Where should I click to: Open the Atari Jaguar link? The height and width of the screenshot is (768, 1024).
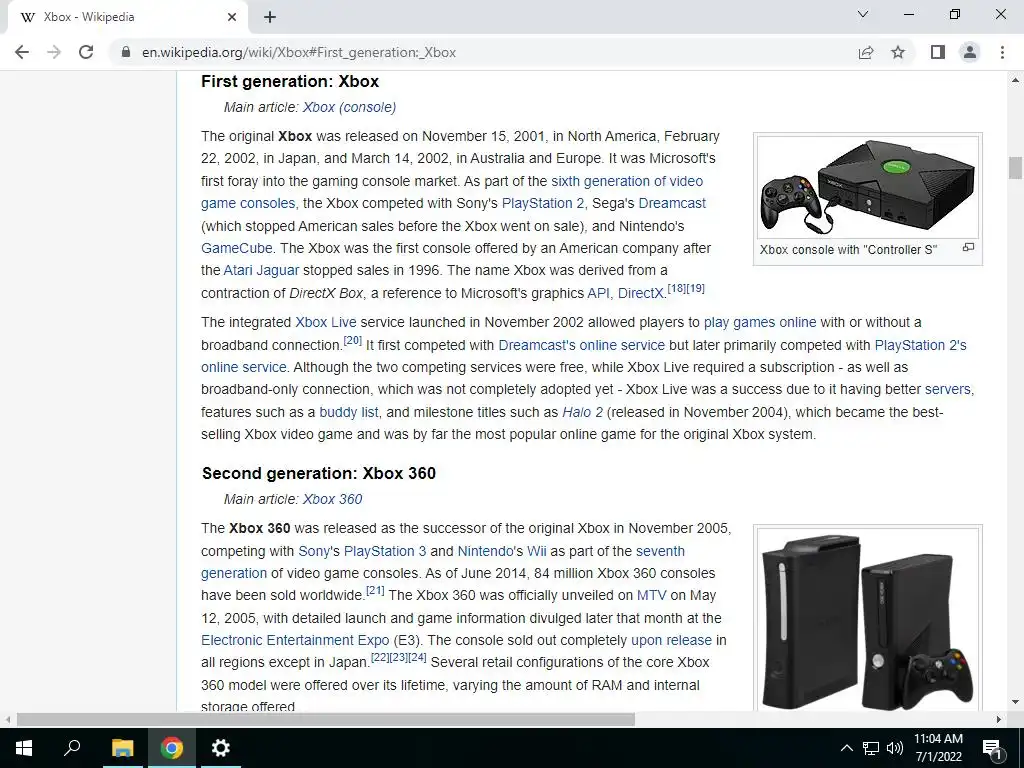pyautogui.click(x=261, y=270)
